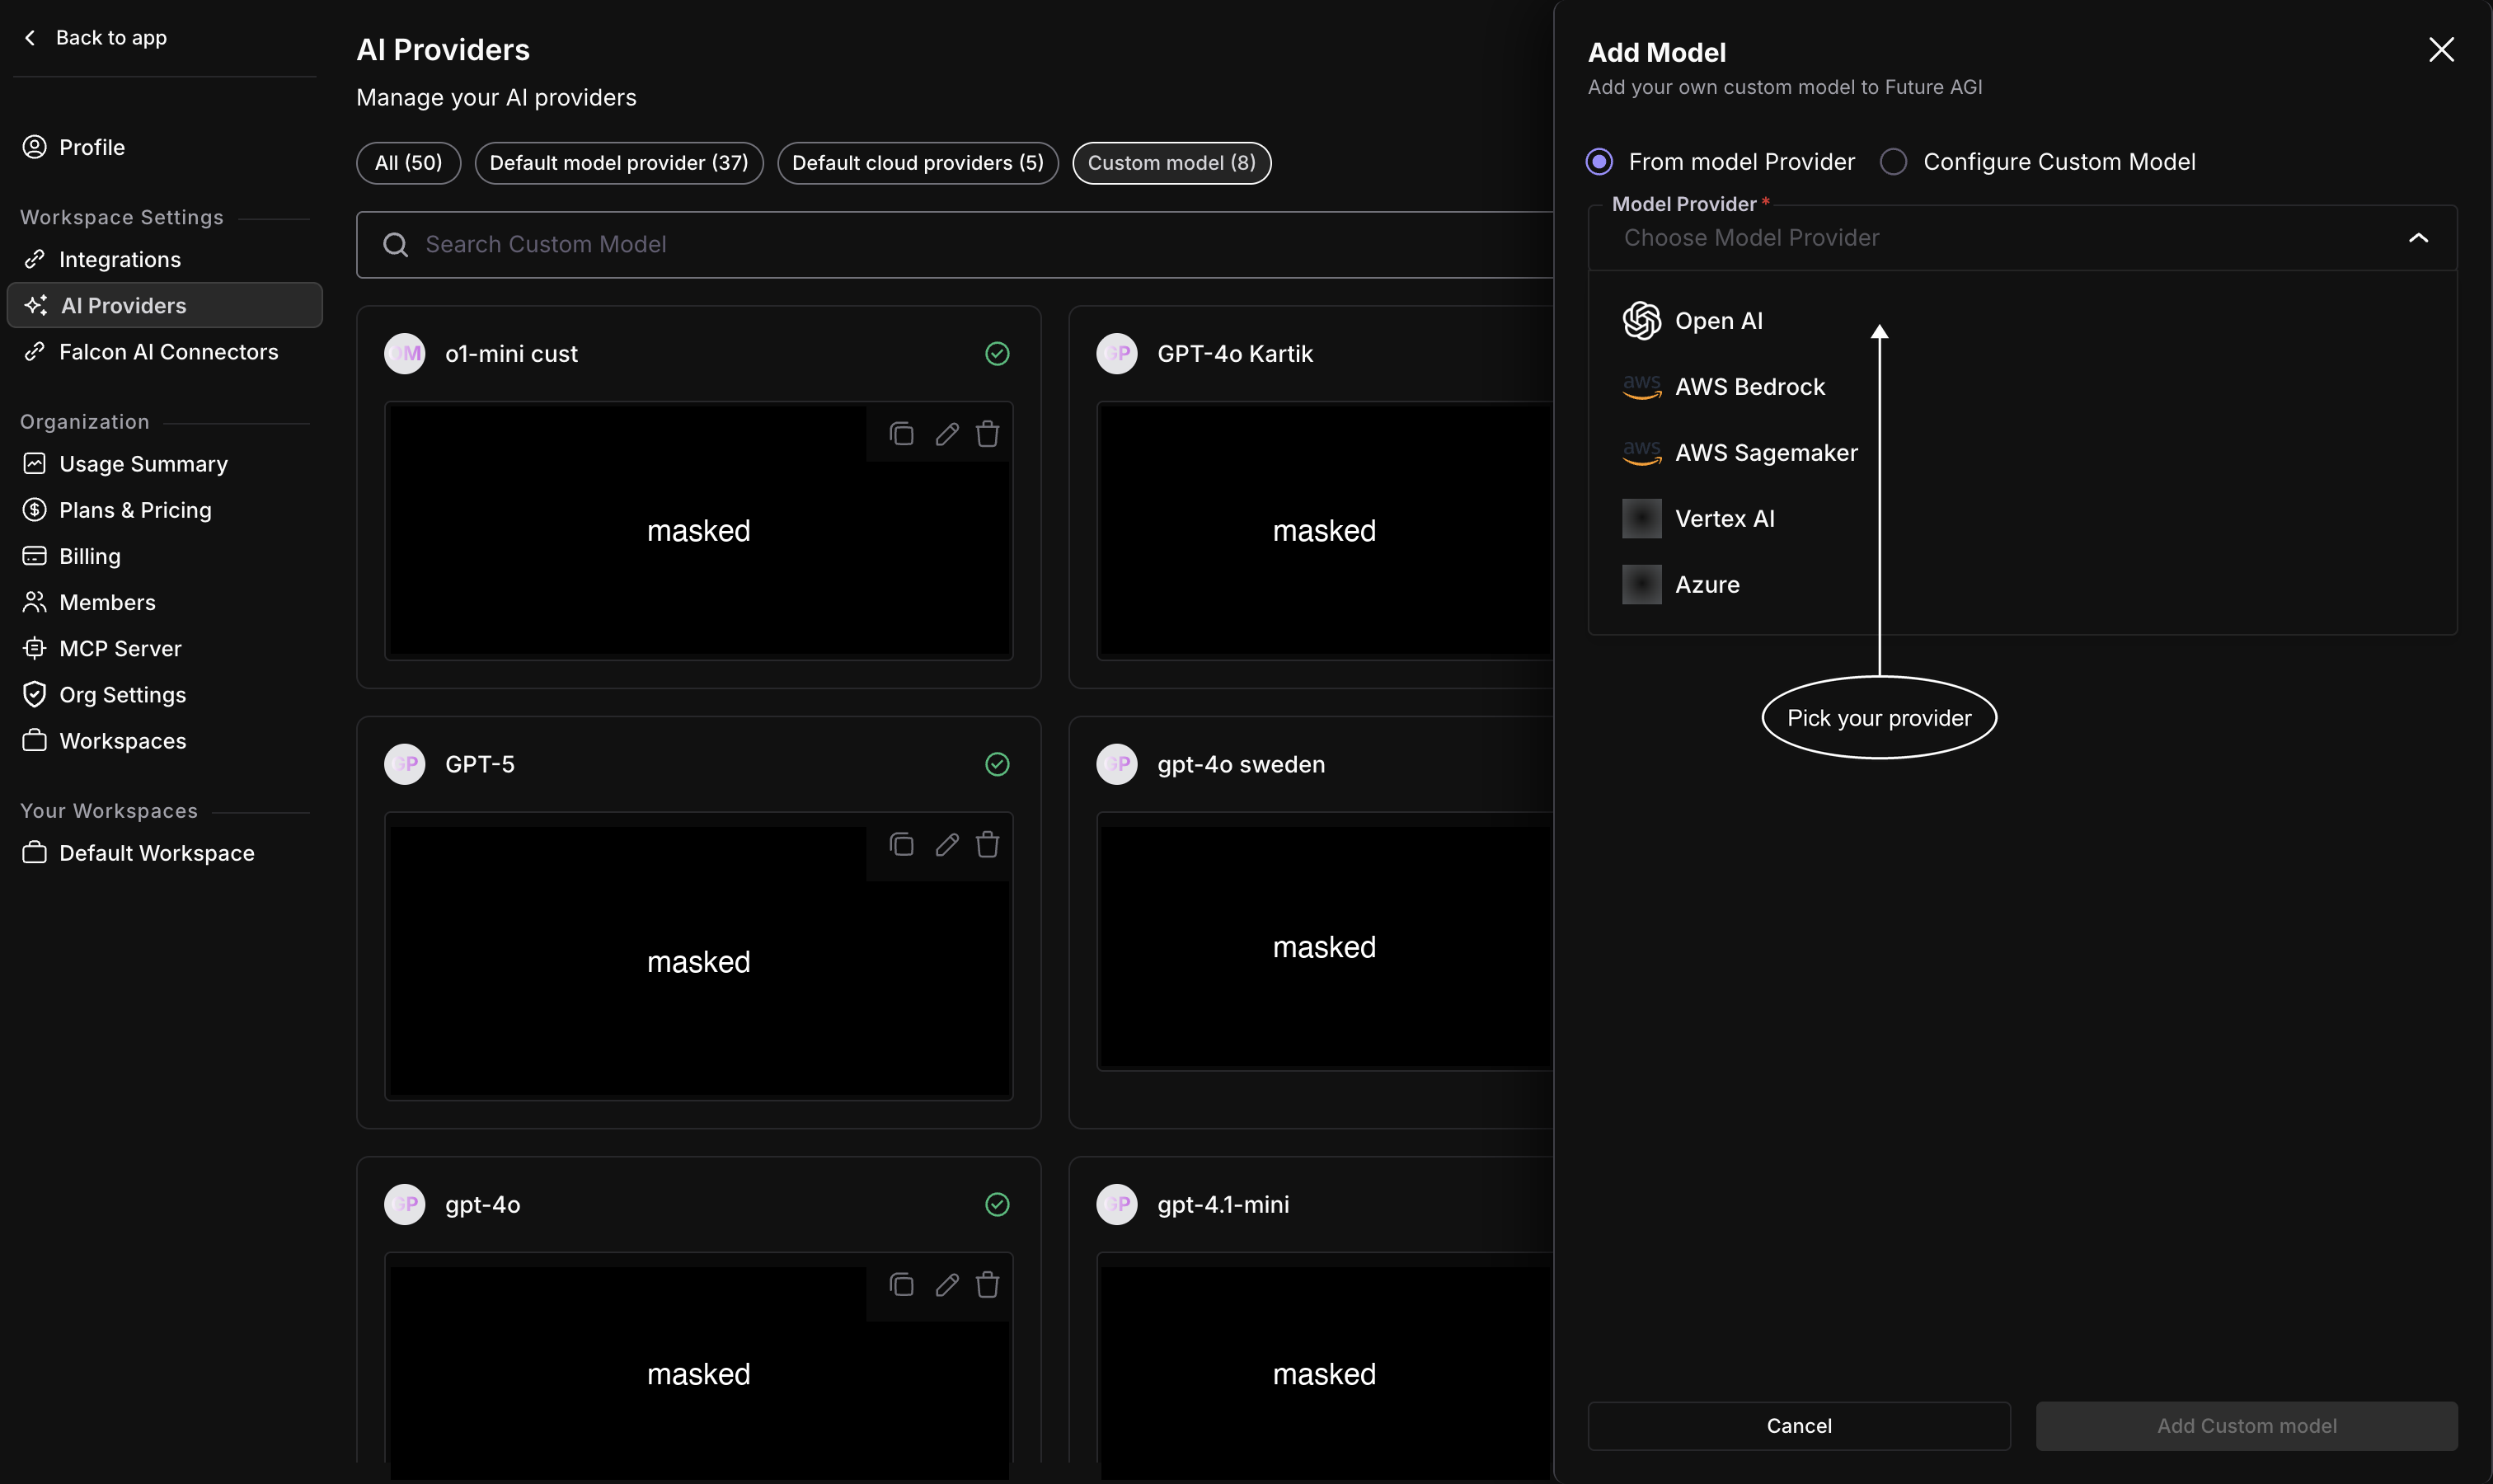Delete the gpt-4o model
Screen dimensions: 2493x1484
tap(988, 1284)
